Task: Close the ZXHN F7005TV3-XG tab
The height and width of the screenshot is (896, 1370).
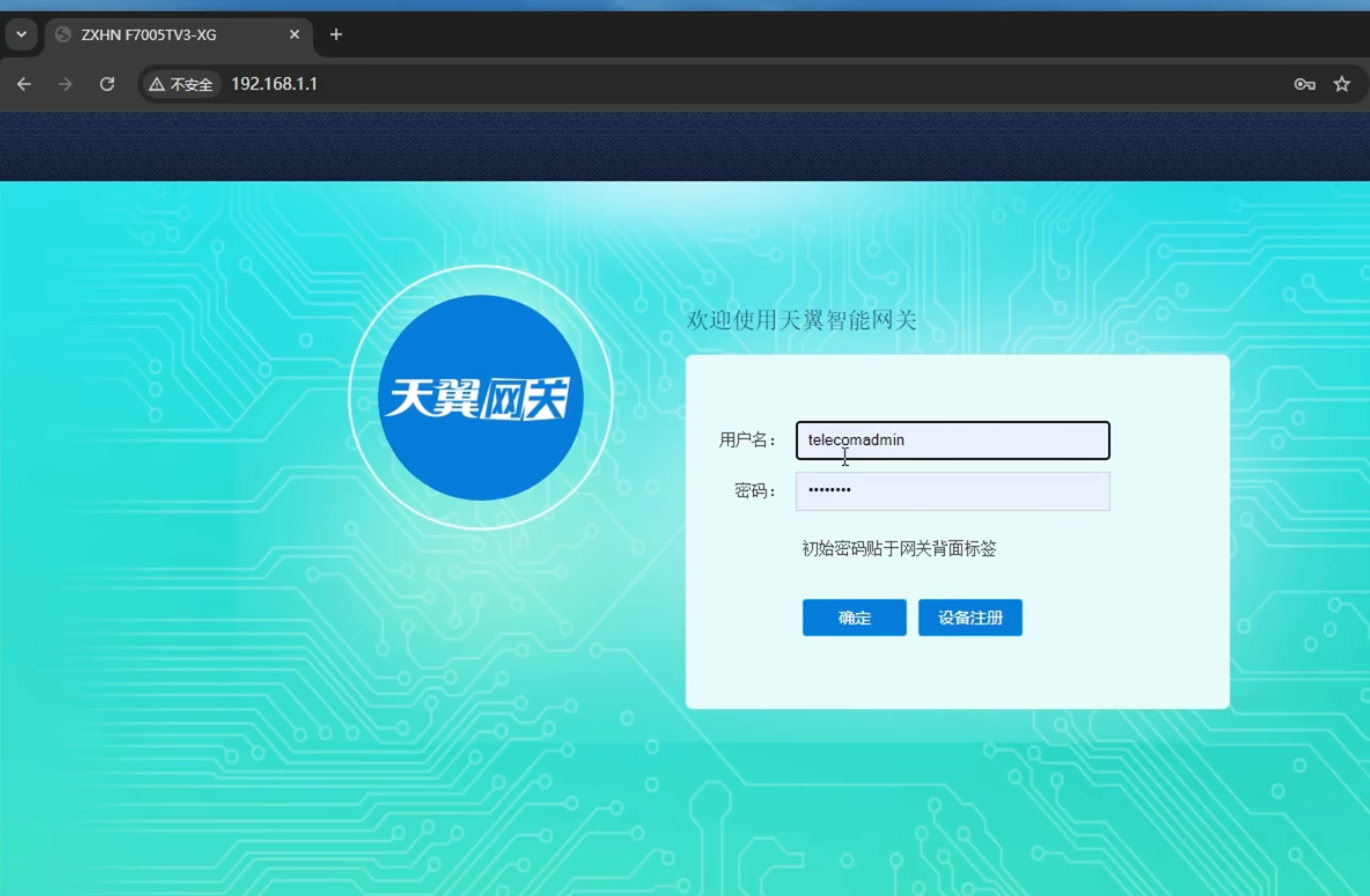Action: tap(294, 34)
